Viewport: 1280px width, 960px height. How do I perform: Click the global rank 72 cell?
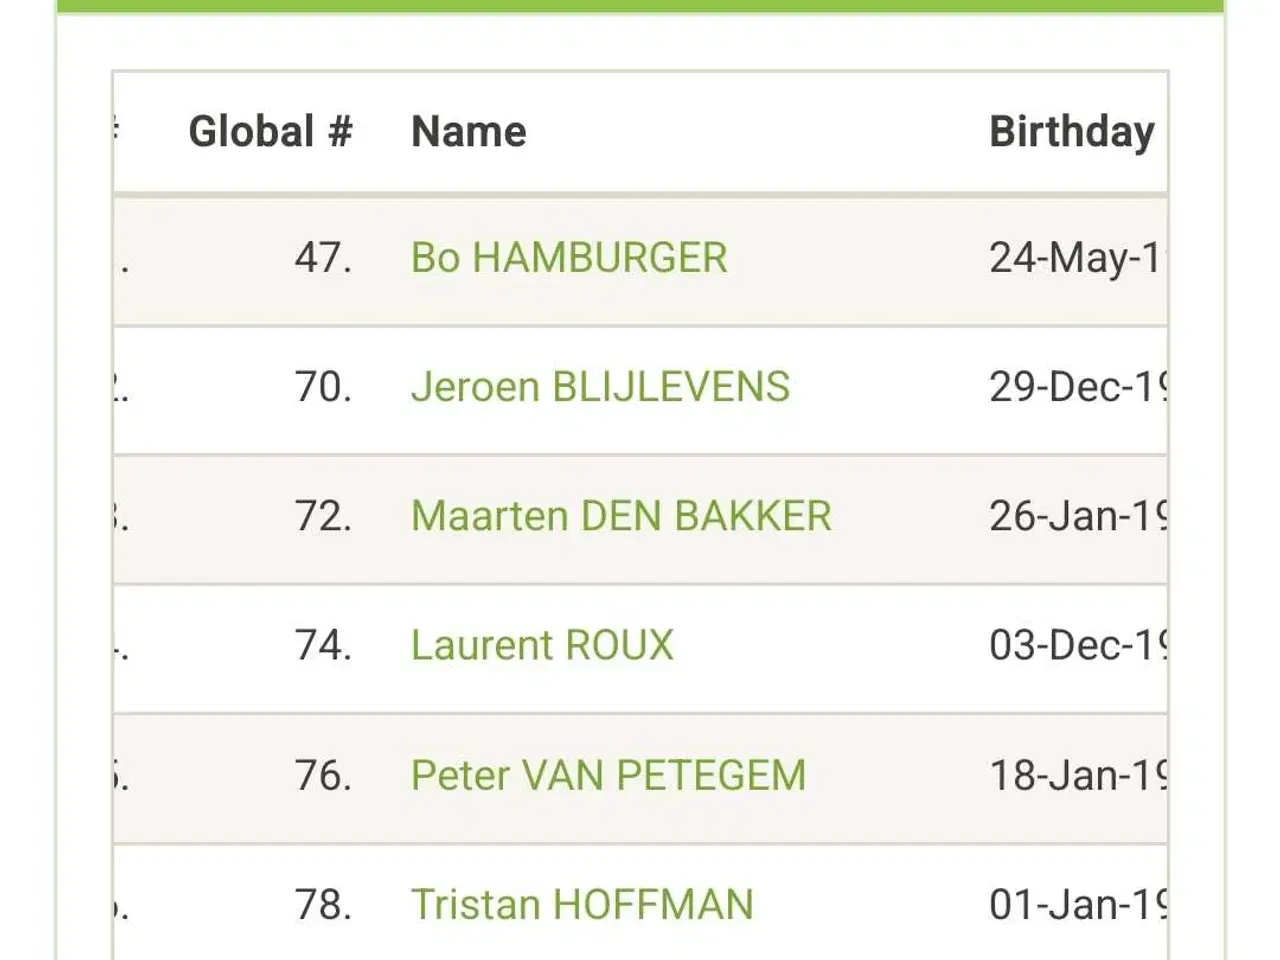(322, 516)
